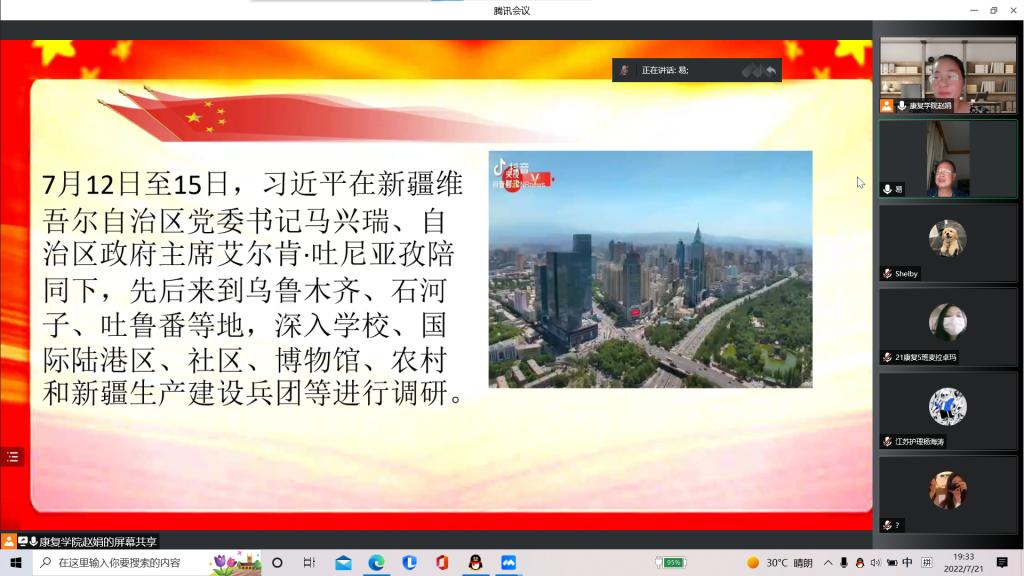Click the Cortana circle icon

pyautogui.click(x=278, y=563)
